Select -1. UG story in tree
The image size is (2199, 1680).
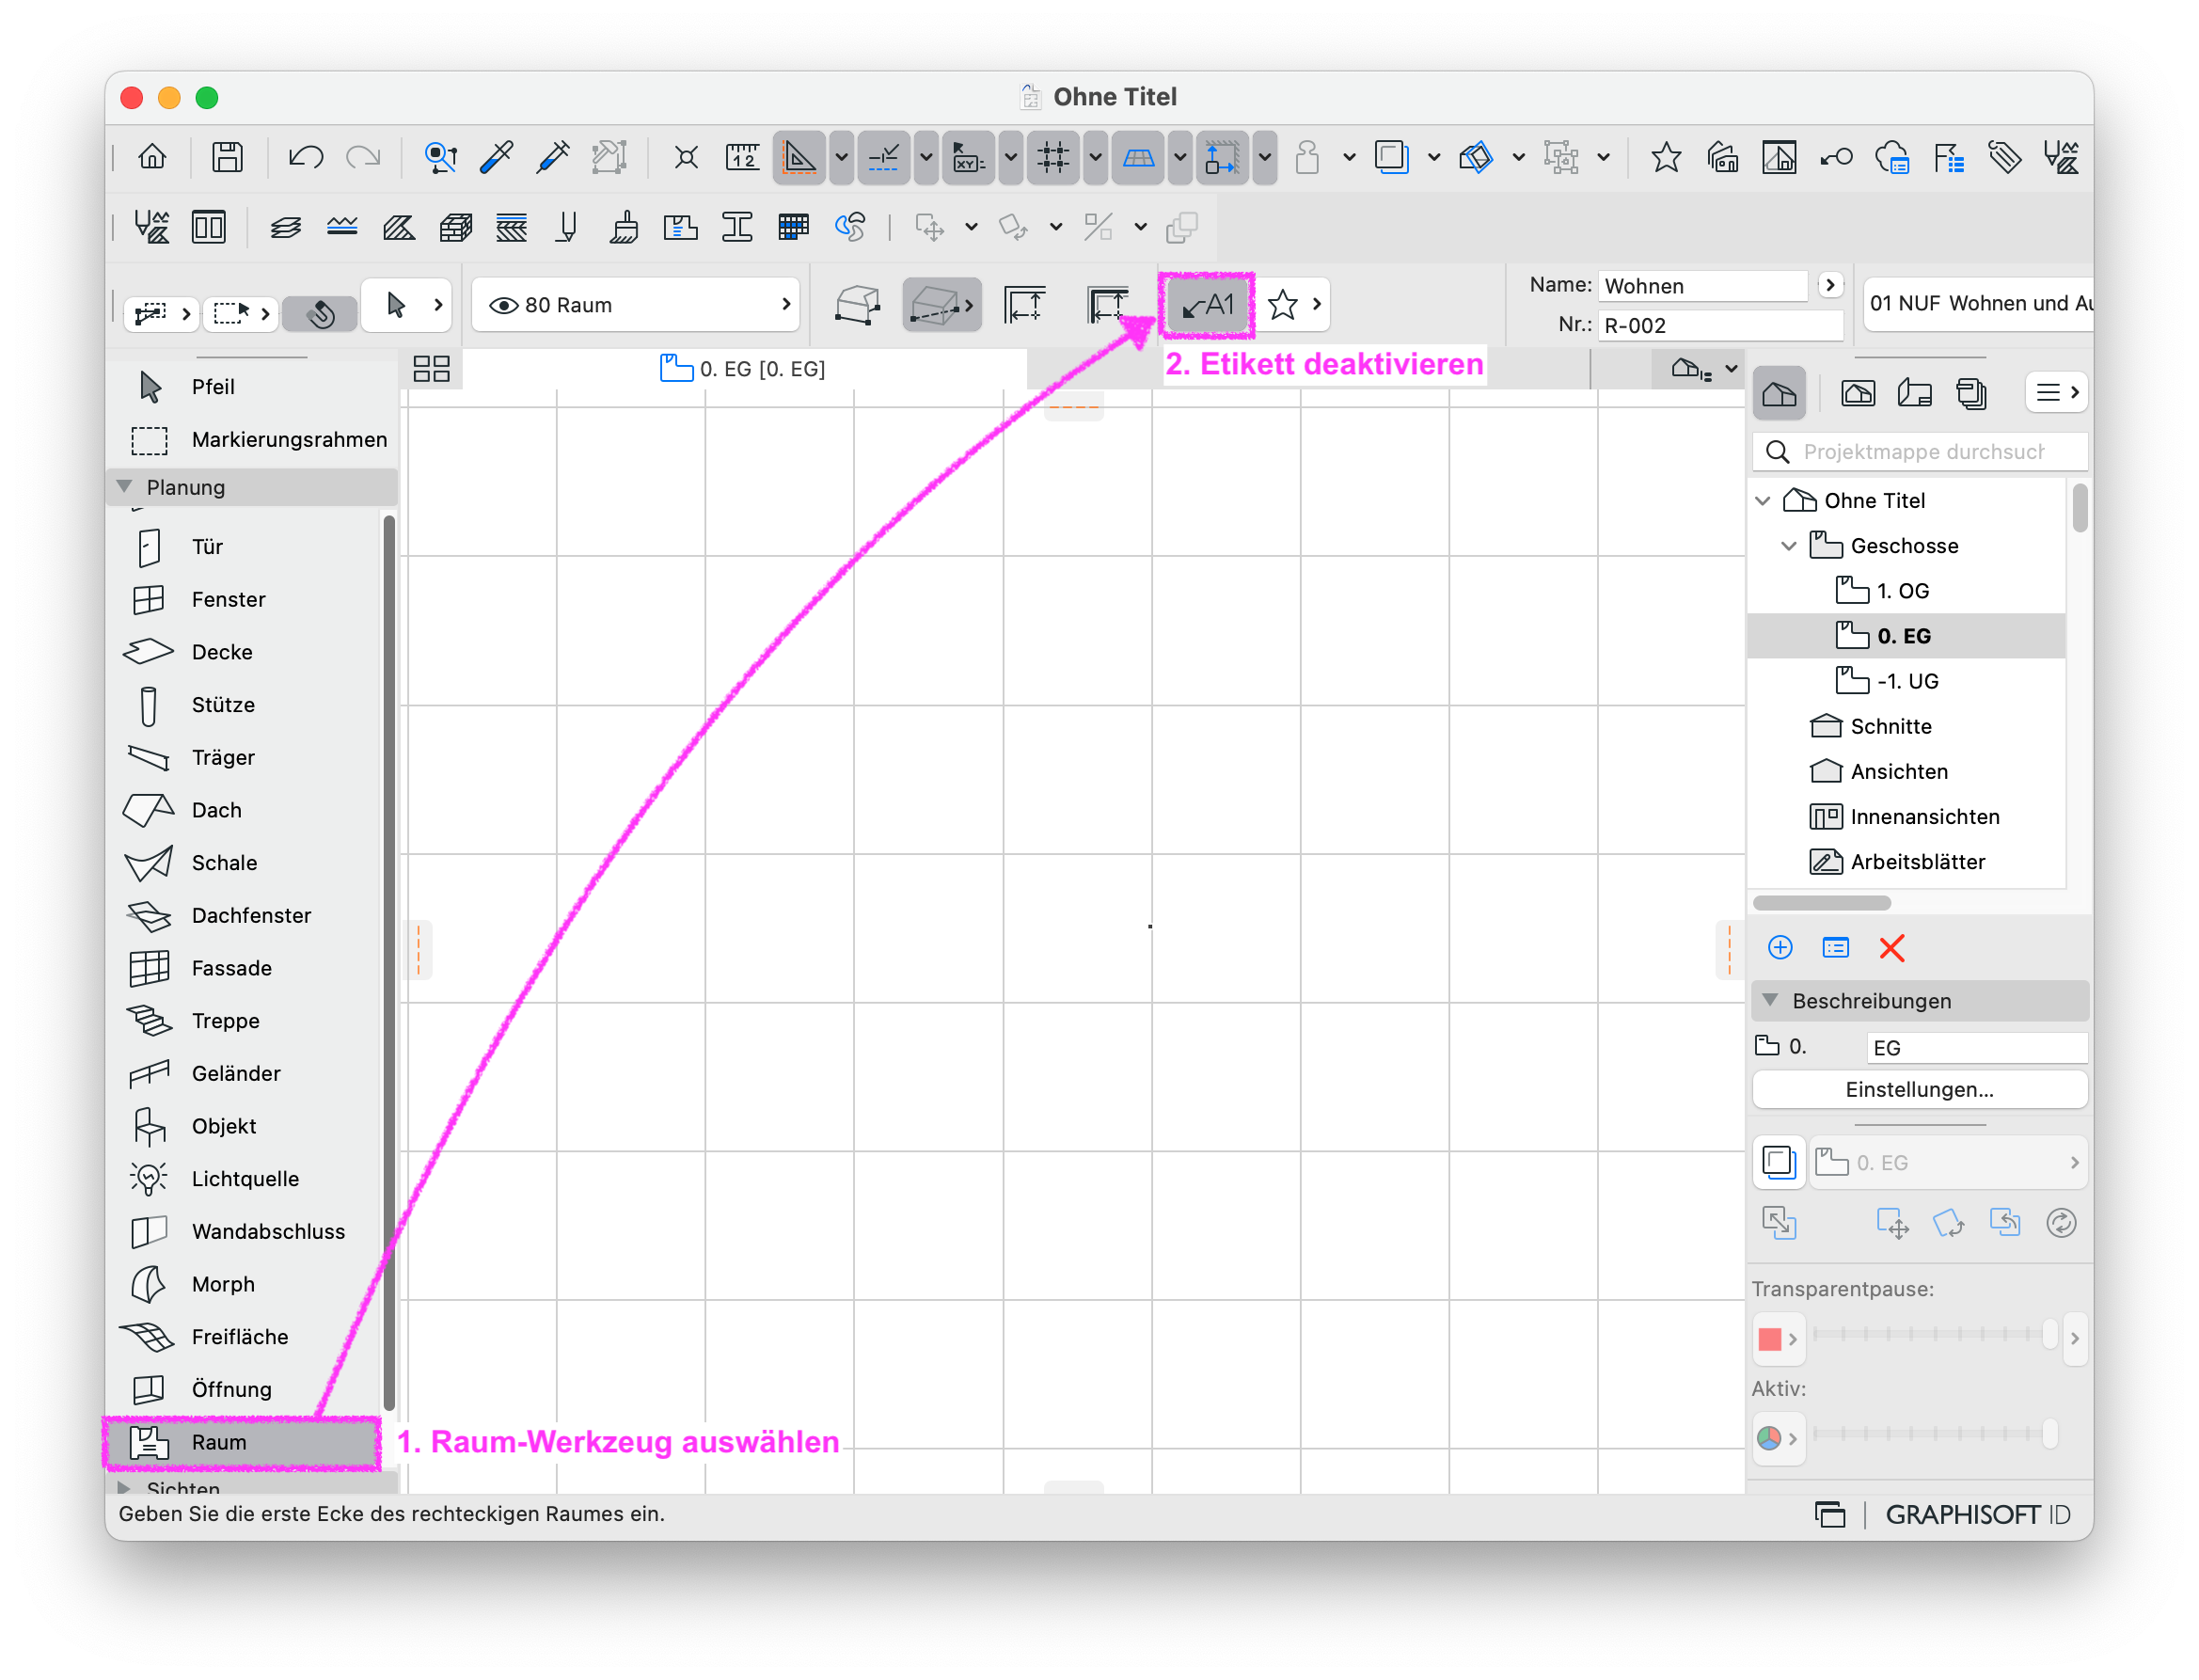pos(1907,682)
